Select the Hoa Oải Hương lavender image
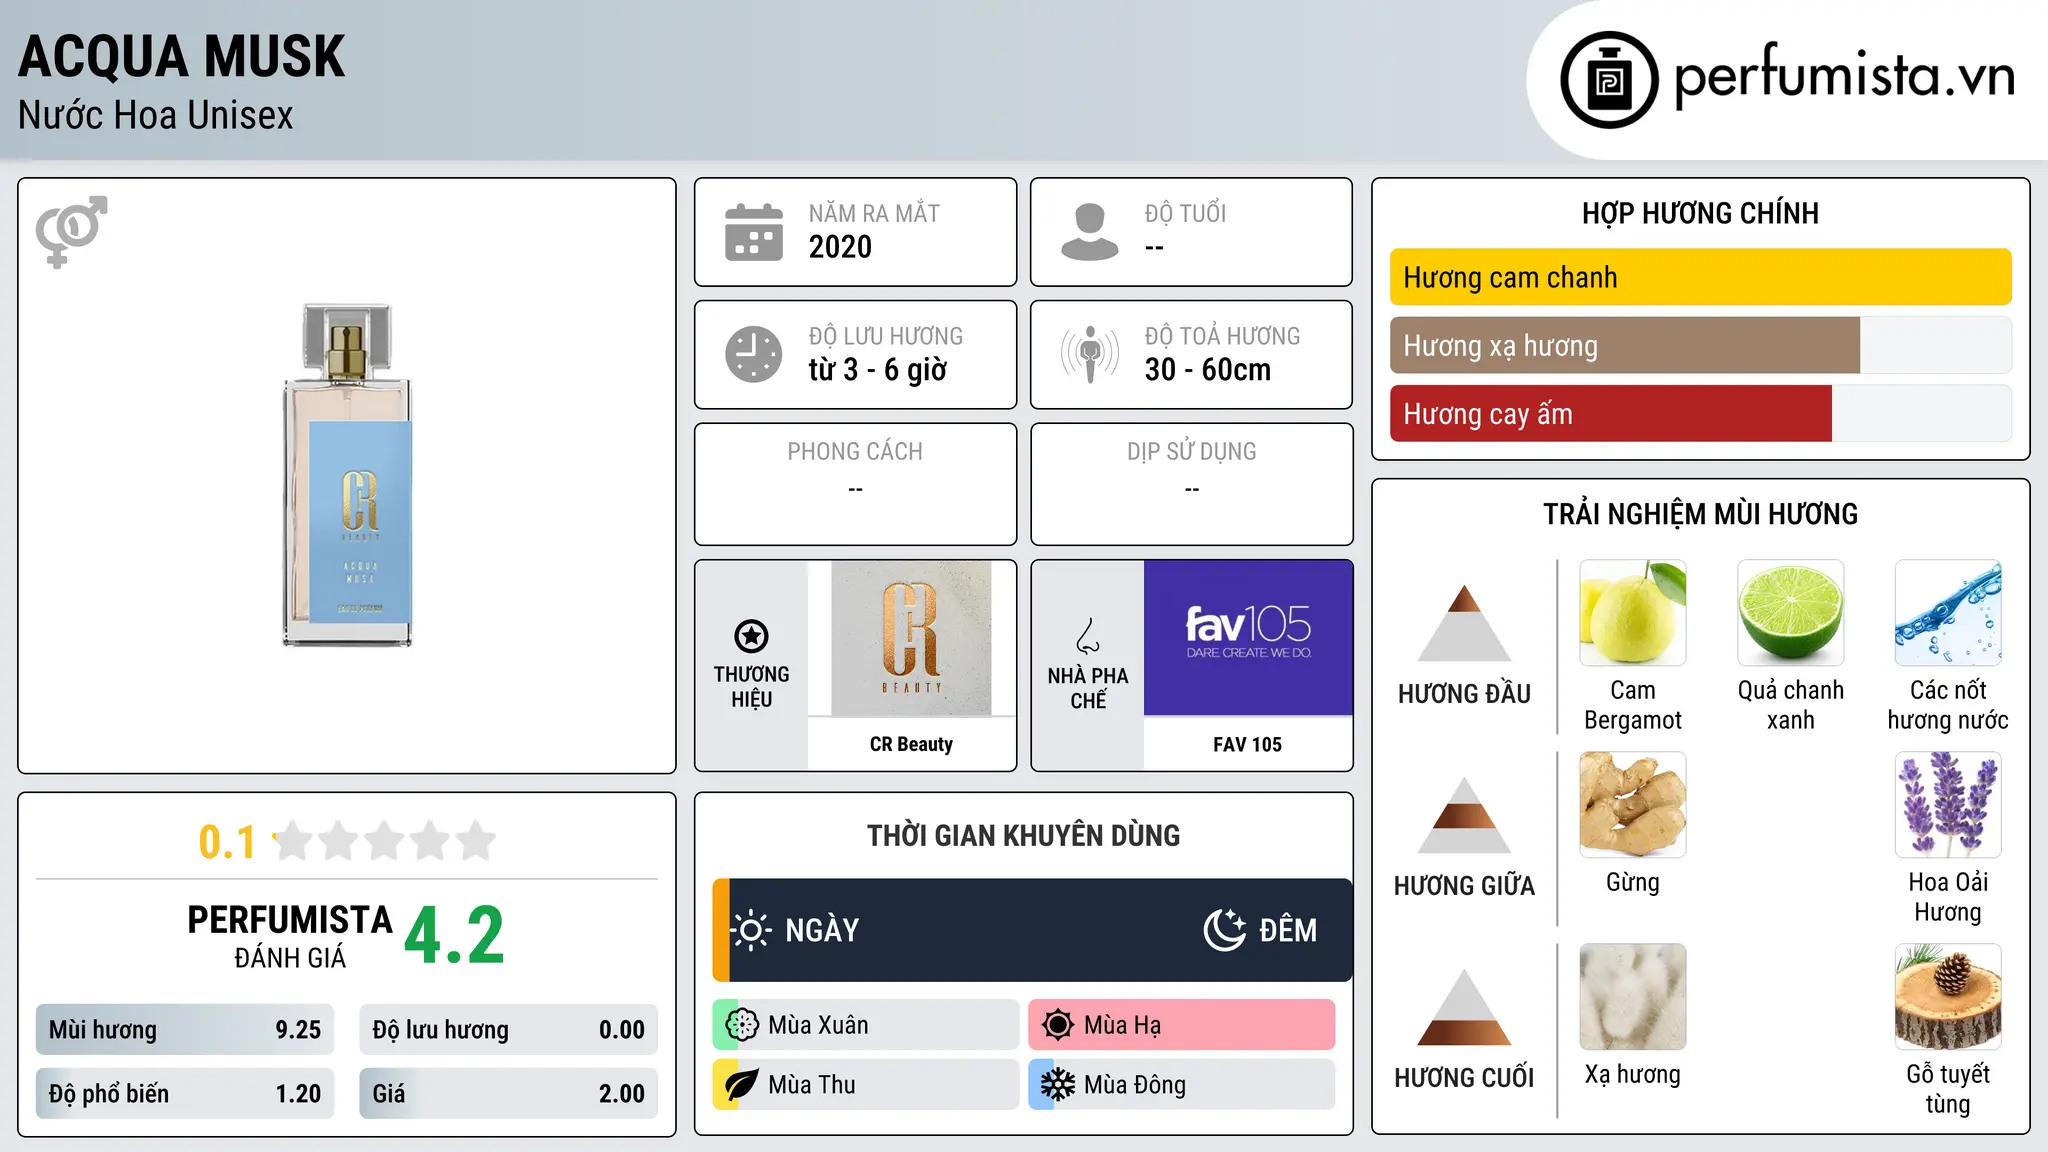 tap(1948, 805)
